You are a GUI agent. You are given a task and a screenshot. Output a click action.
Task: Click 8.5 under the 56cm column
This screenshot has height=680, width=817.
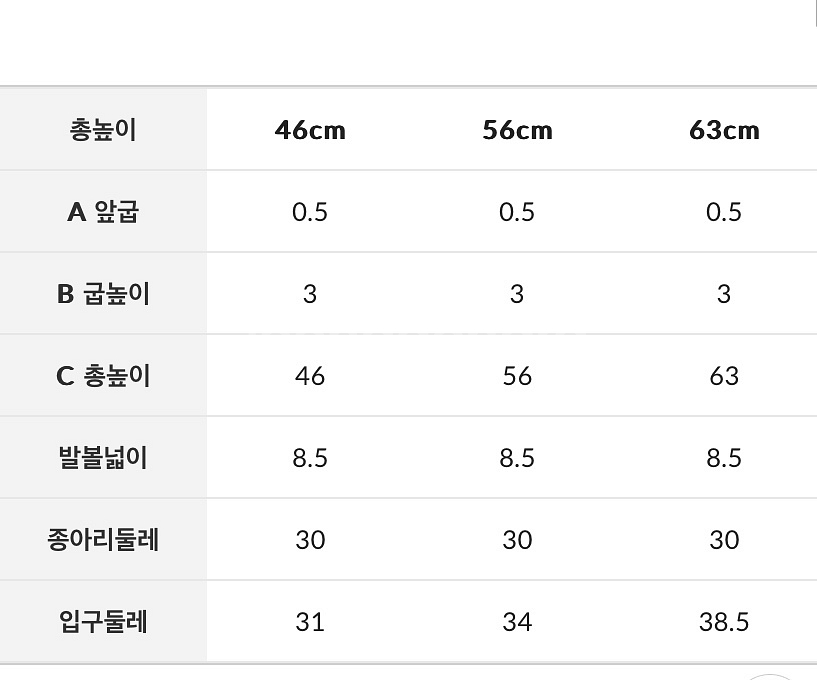(x=517, y=458)
